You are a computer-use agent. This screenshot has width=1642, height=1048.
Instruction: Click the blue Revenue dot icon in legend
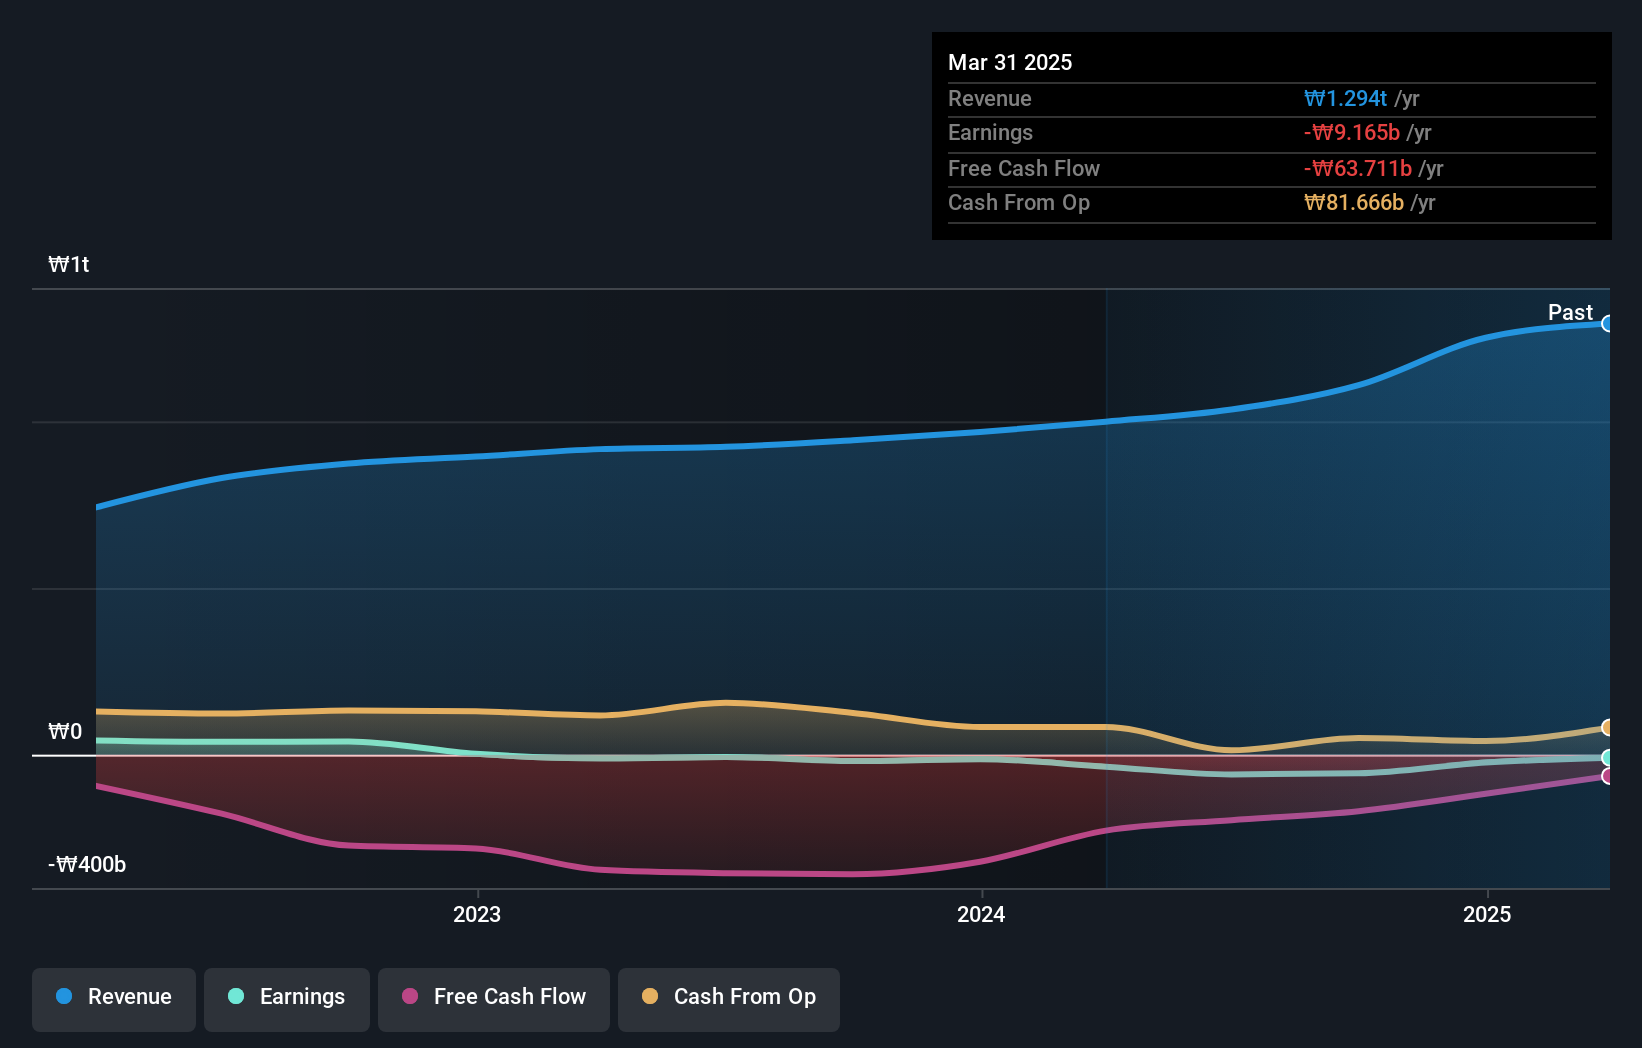click(x=62, y=996)
